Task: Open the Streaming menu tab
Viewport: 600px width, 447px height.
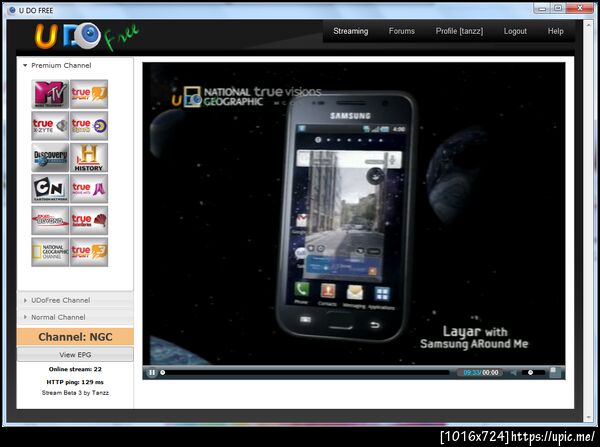Action: tap(351, 31)
